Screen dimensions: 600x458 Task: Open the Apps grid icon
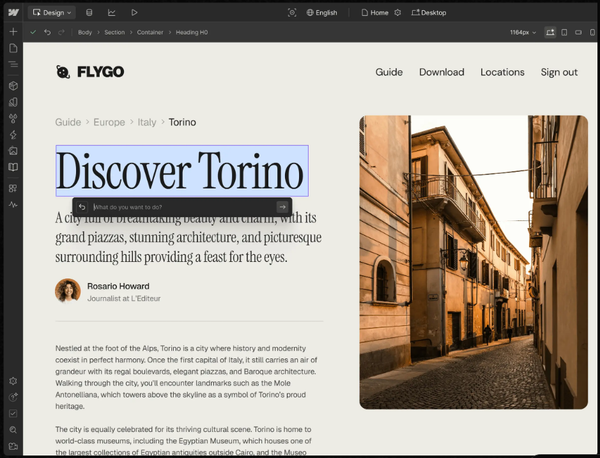13,188
